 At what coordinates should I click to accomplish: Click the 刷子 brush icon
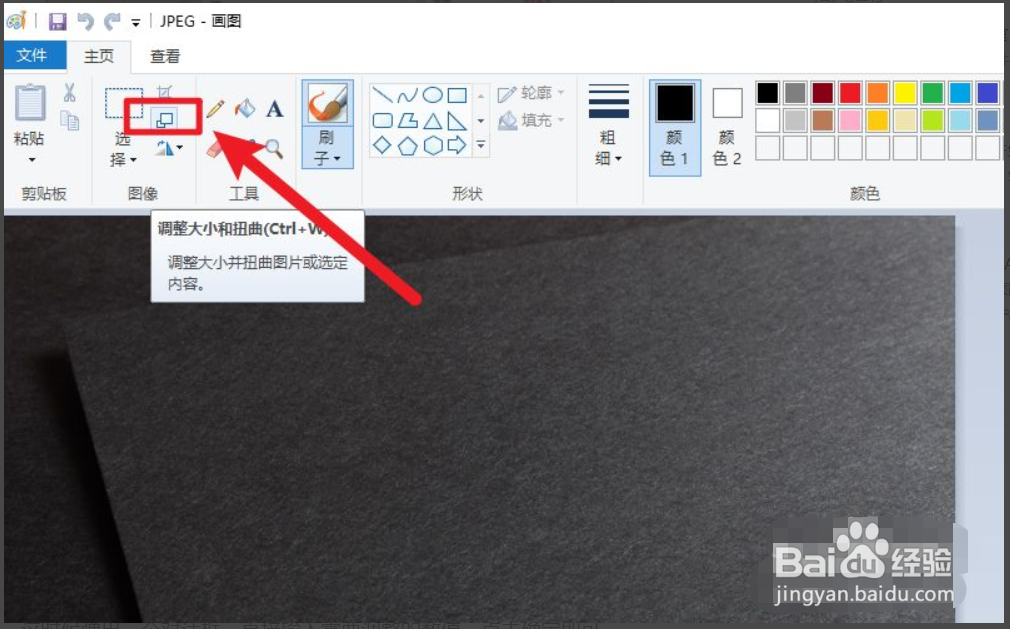coord(328,103)
